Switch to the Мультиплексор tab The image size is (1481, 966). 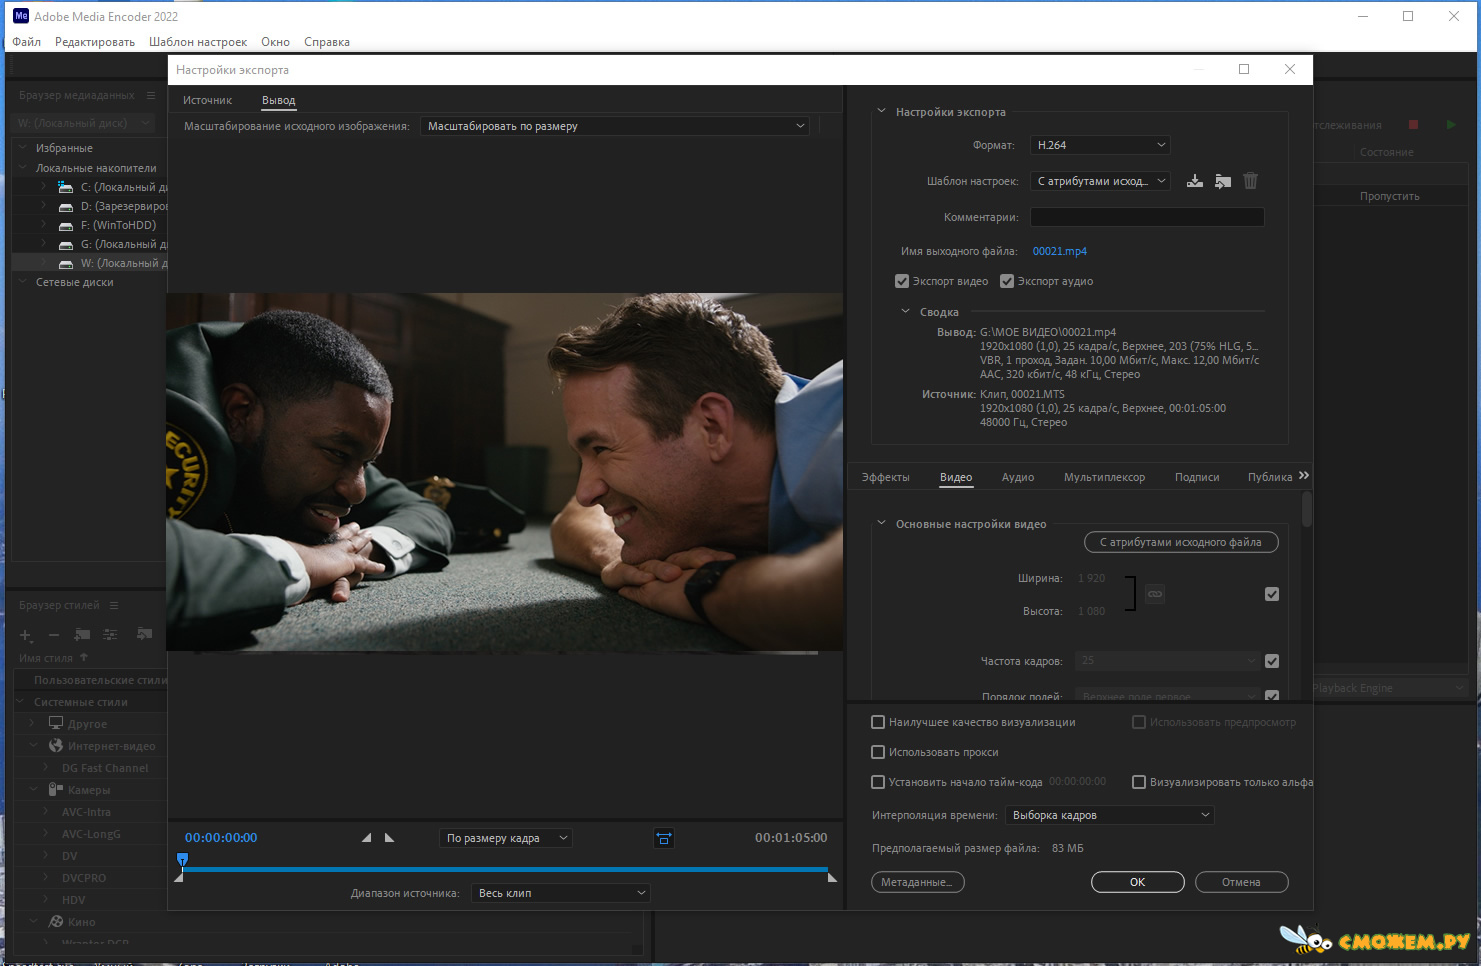(x=1105, y=477)
